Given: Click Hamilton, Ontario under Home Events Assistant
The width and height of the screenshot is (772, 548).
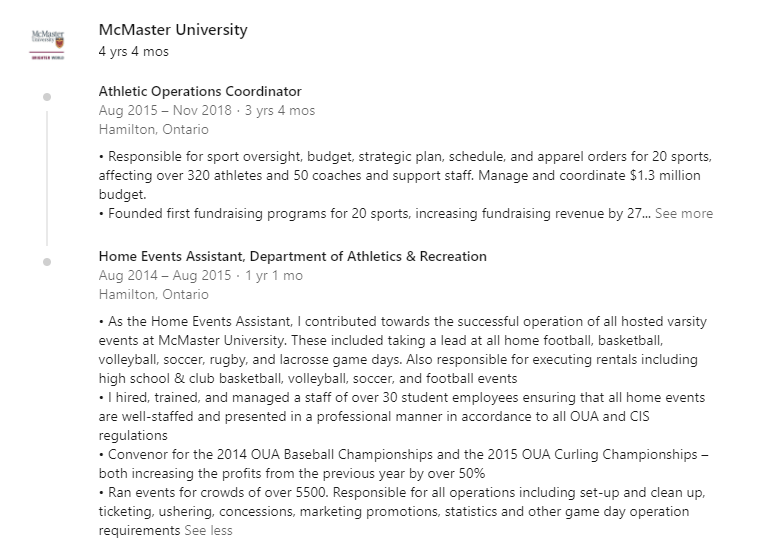Looking at the screenshot, I should [x=154, y=294].
